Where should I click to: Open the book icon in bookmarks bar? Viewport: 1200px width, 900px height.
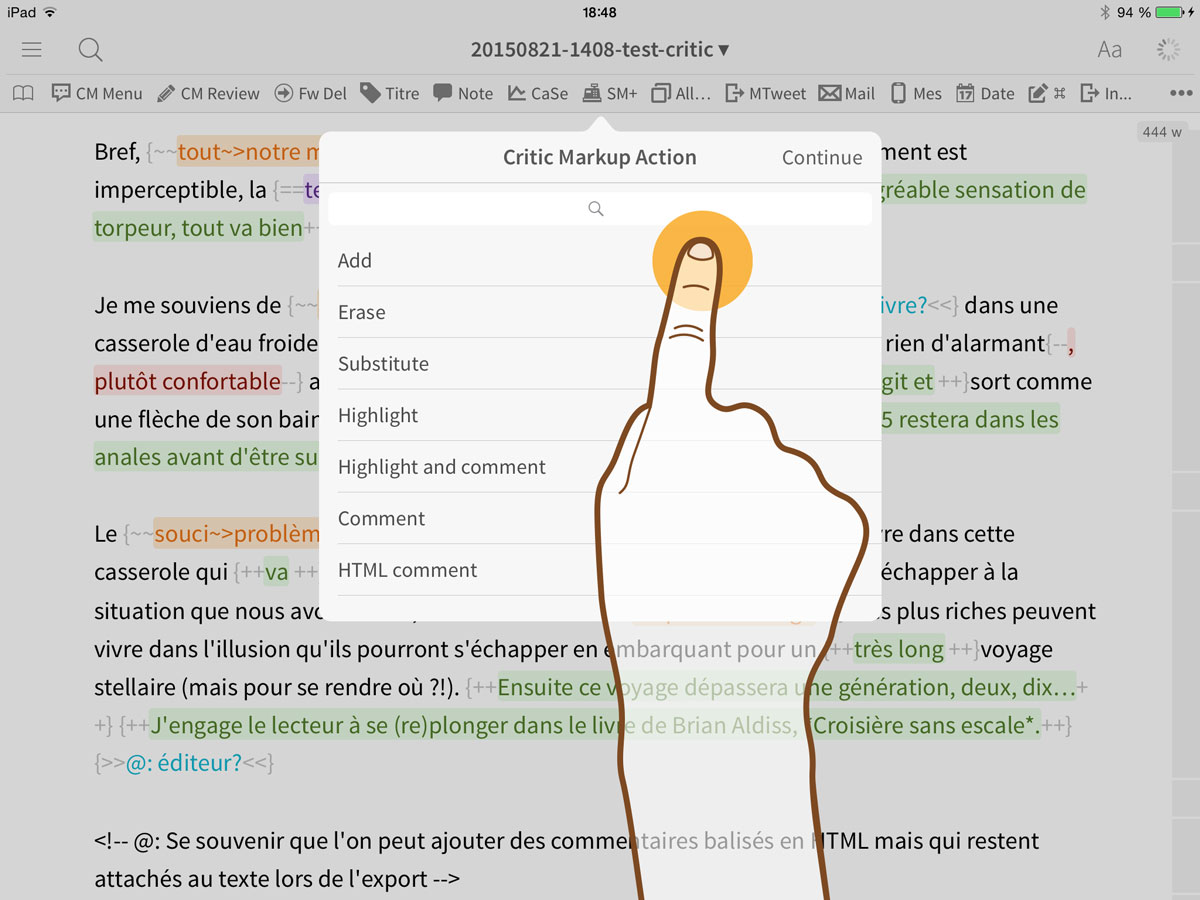click(23, 93)
